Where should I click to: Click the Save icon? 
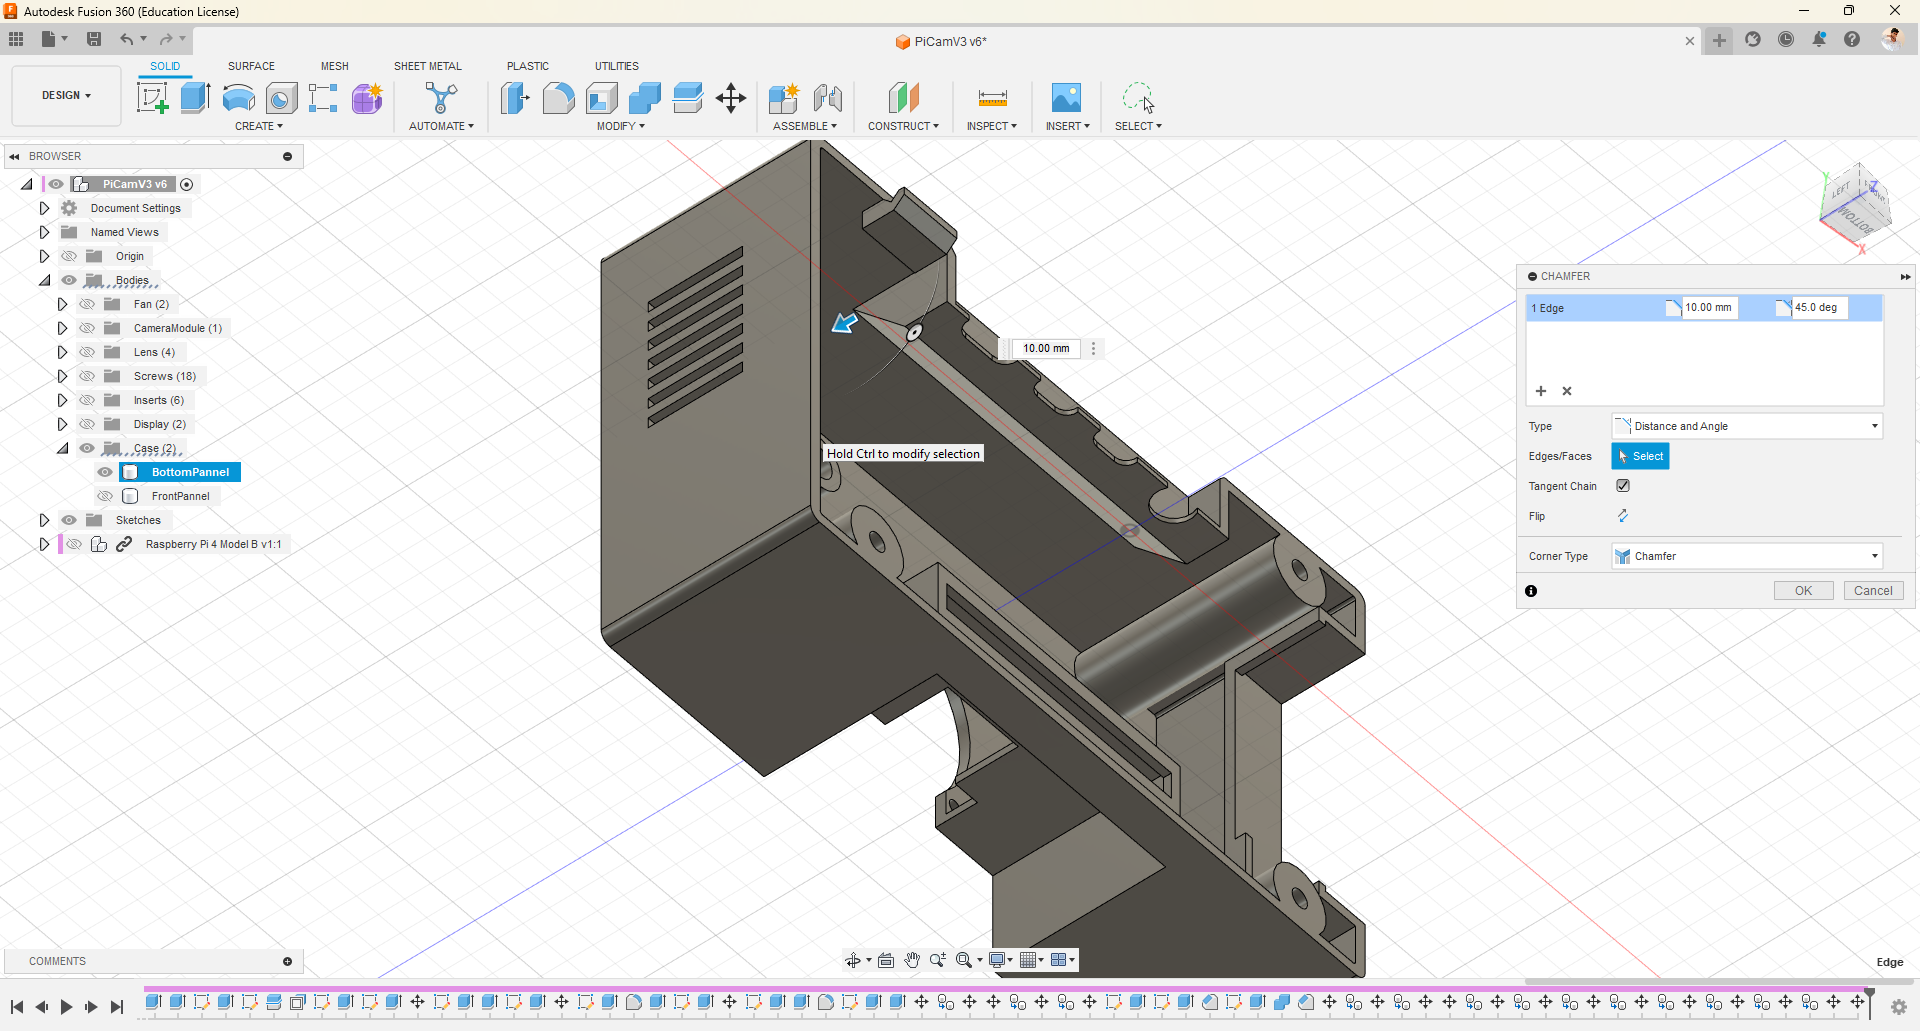(x=94, y=39)
